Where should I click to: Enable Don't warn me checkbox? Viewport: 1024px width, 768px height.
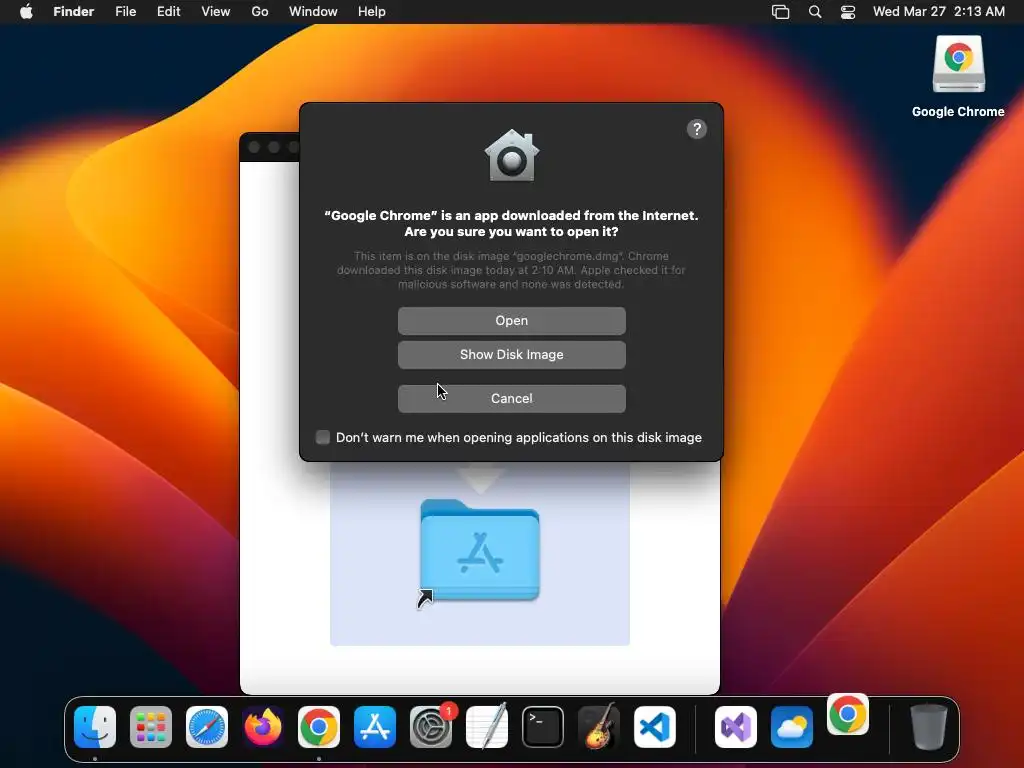coord(323,437)
